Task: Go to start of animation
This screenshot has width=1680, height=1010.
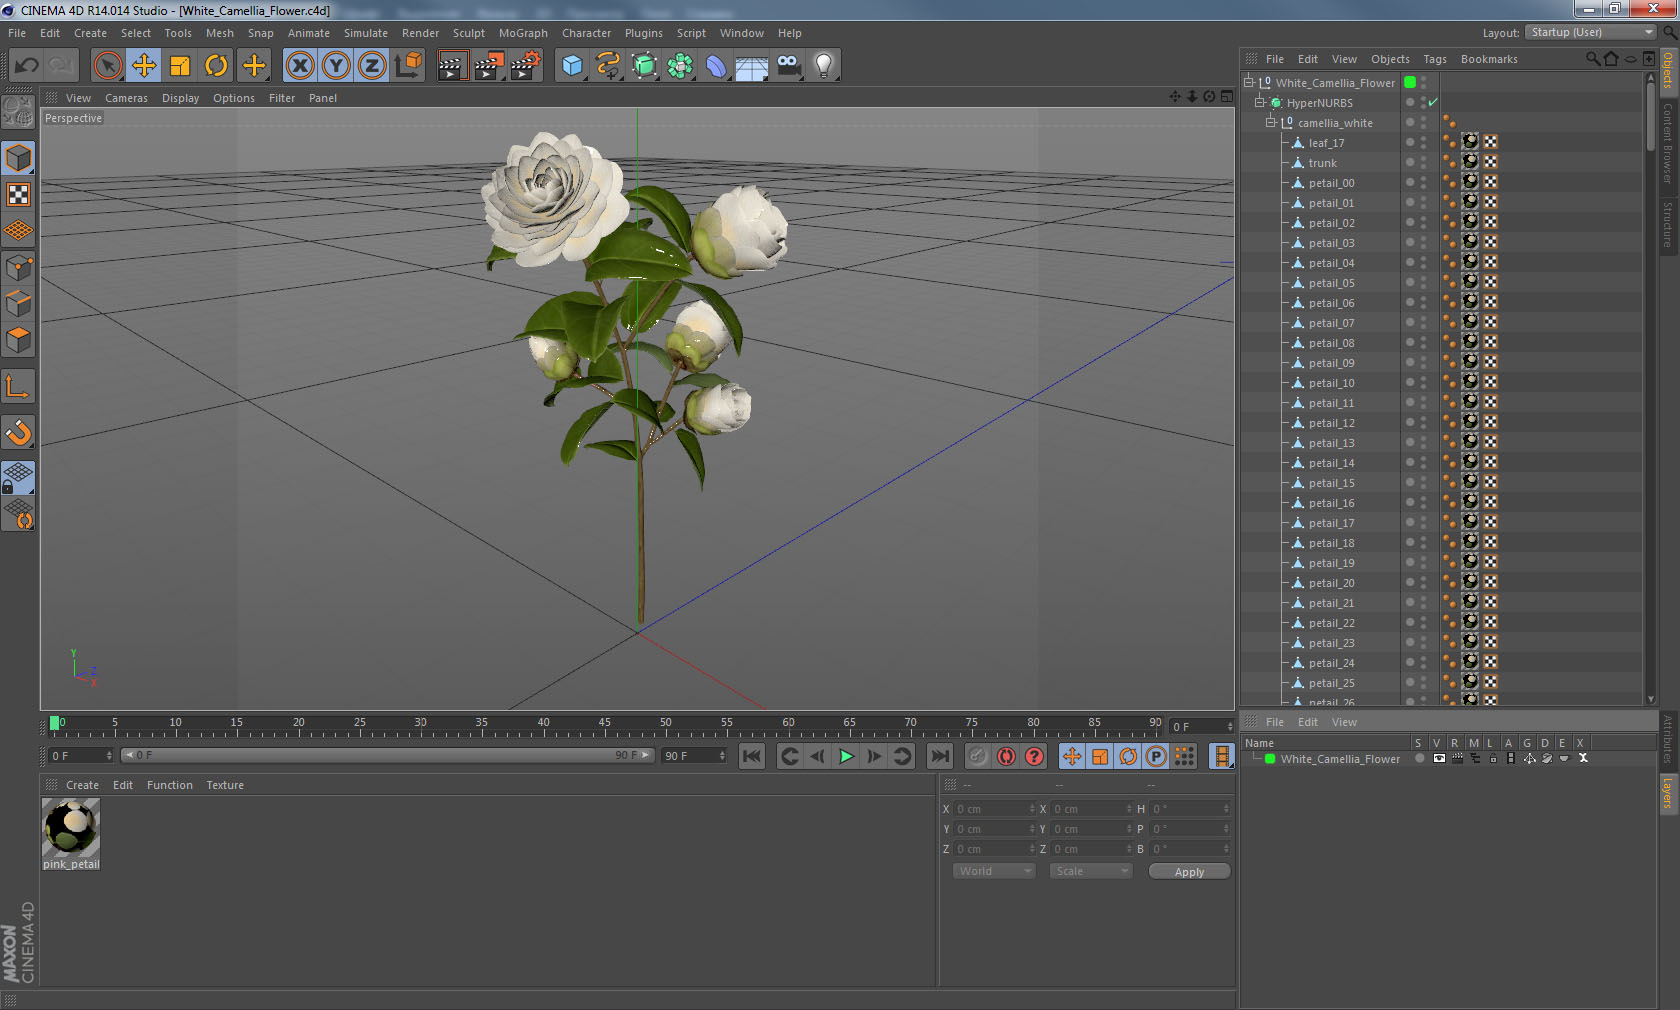Action: (x=752, y=756)
